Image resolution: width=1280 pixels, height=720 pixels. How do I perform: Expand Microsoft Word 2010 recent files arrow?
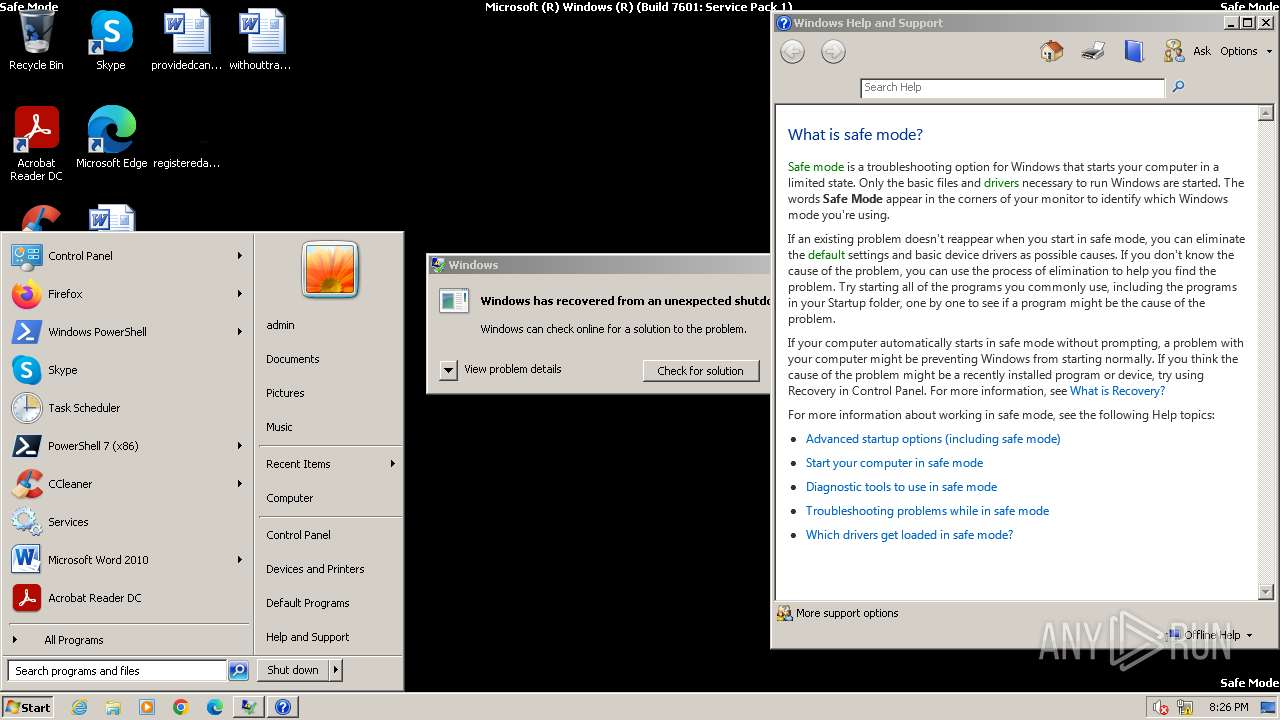[239, 560]
